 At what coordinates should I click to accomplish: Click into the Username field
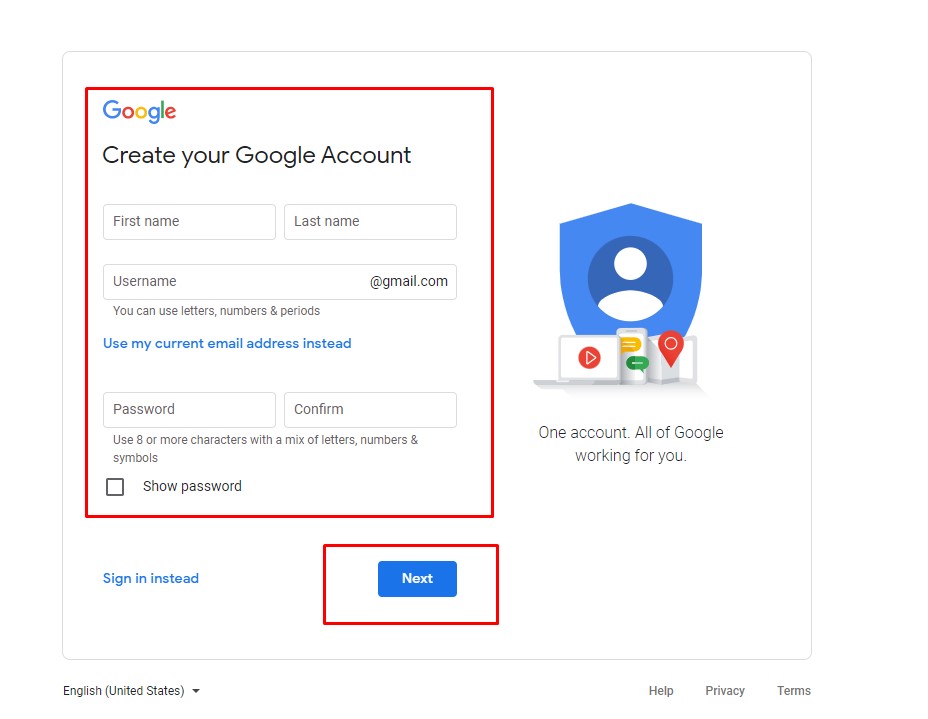point(280,282)
